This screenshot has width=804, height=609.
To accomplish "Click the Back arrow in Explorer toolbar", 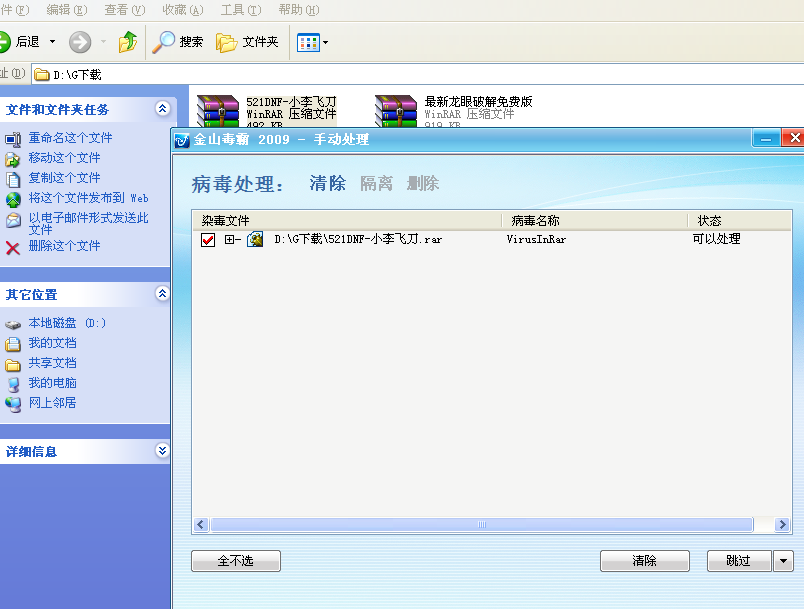I will pos(5,42).
